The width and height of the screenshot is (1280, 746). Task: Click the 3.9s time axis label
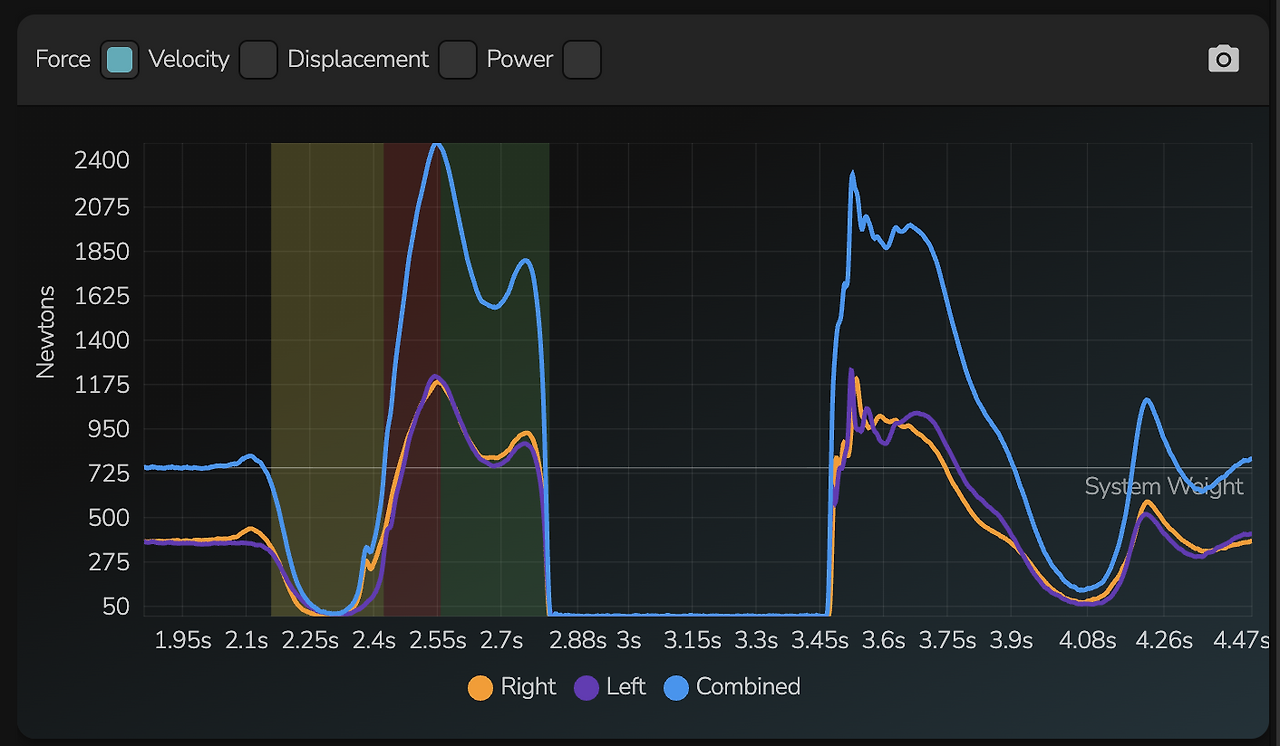1011,640
